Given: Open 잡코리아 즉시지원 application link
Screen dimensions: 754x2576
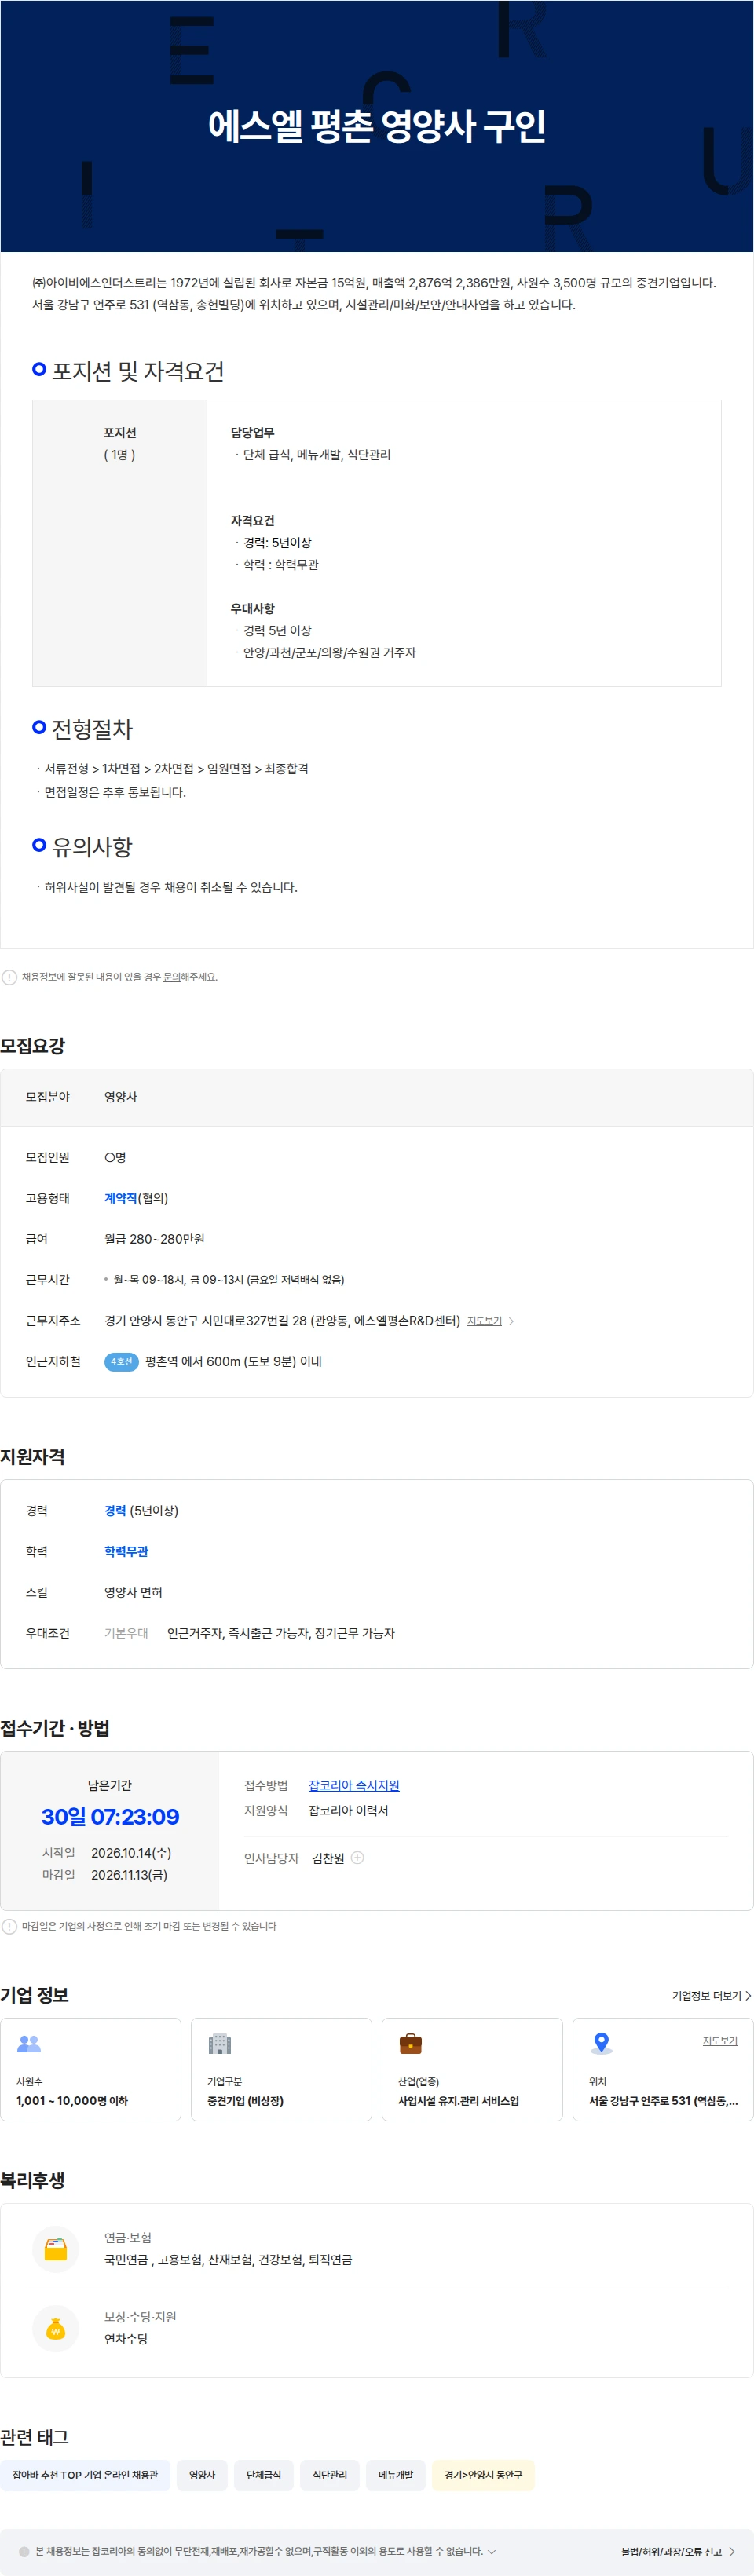Looking at the screenshot, I should point(353,1785).
